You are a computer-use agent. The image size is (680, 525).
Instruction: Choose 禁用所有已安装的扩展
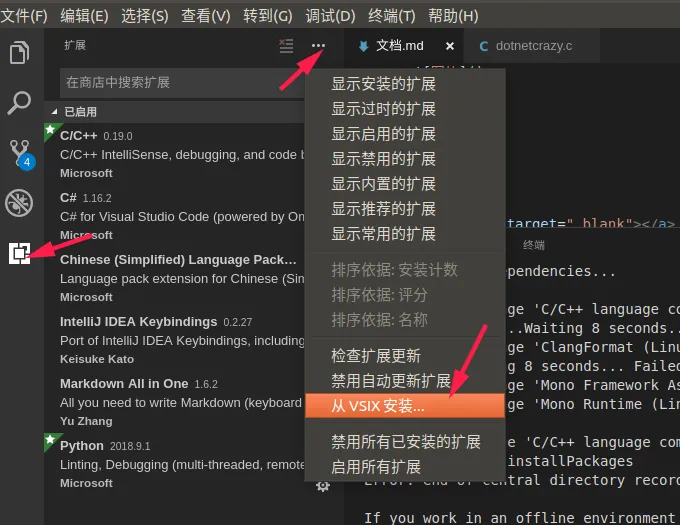(405, 442)
